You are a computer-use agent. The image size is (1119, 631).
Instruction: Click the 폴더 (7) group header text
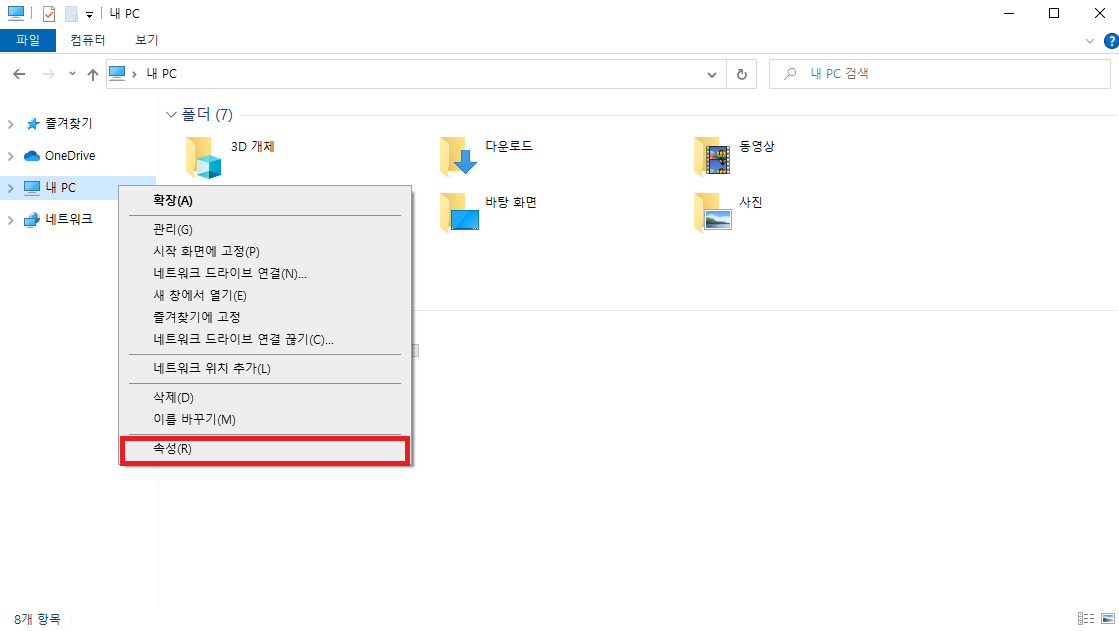click(x=207, y=114)
